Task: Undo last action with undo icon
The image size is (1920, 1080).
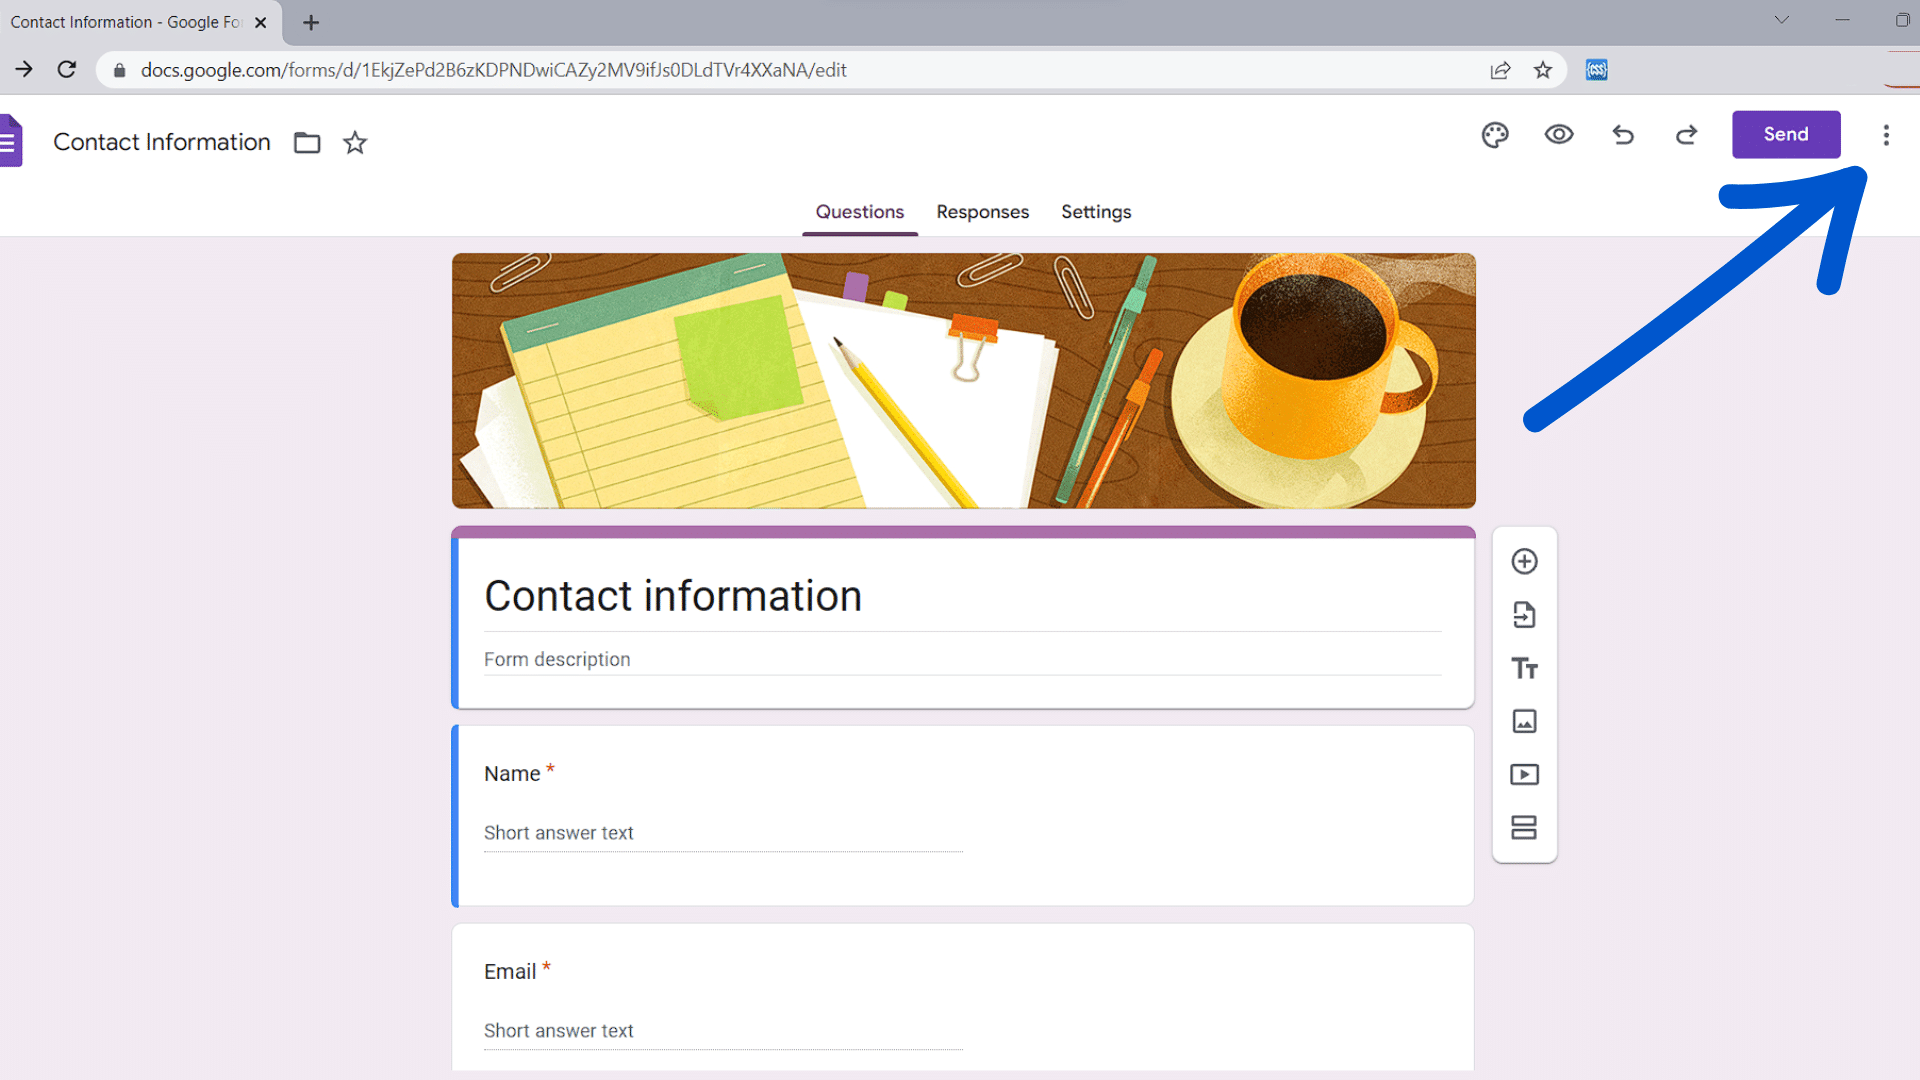Action: pyautogui.click(x=1623, y=135)
